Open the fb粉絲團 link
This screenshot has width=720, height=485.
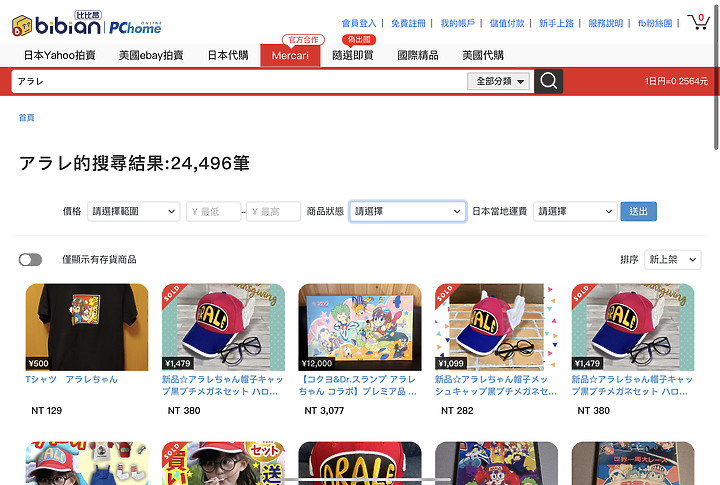[x=655, y=23]
